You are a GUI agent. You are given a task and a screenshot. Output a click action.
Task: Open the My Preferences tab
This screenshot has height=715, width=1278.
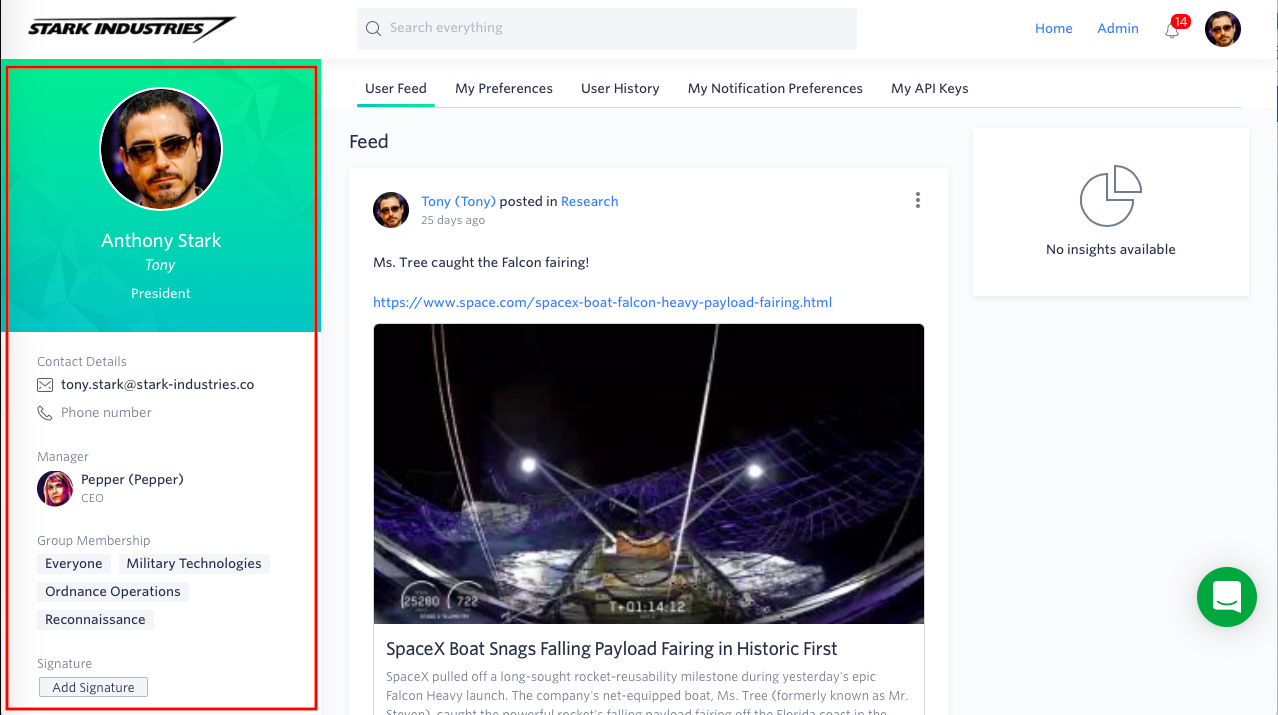504,88
